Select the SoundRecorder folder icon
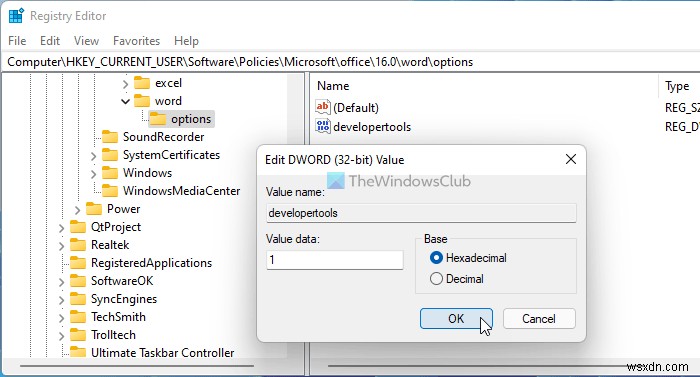Image resolution: width=700 pixels, height=377 pixels. (x=110, y=137)
